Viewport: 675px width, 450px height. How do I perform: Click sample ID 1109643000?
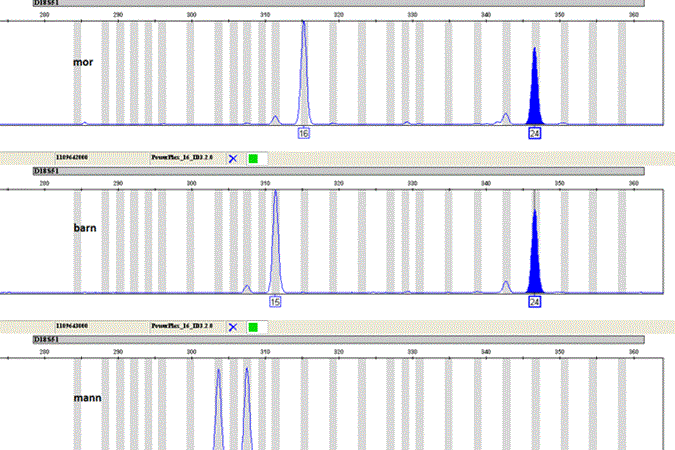(72, 326)
